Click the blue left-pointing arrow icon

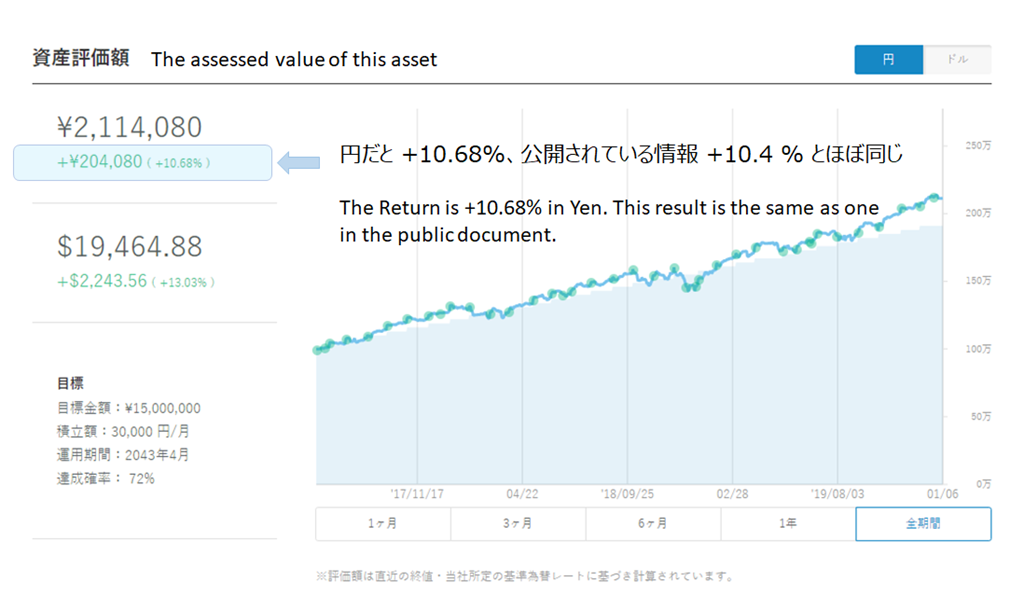pyautogui.click(x=297, y=162)
